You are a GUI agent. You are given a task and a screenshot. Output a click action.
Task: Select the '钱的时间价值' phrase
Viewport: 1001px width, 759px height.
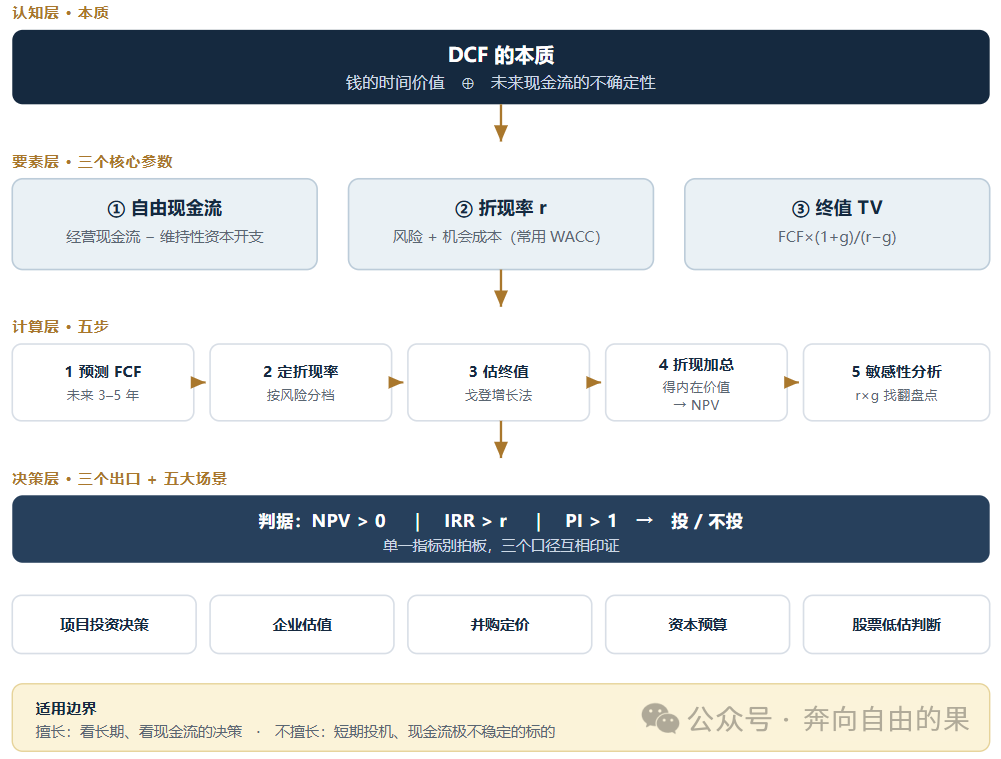pyautogui.click(x=395, y=83)
